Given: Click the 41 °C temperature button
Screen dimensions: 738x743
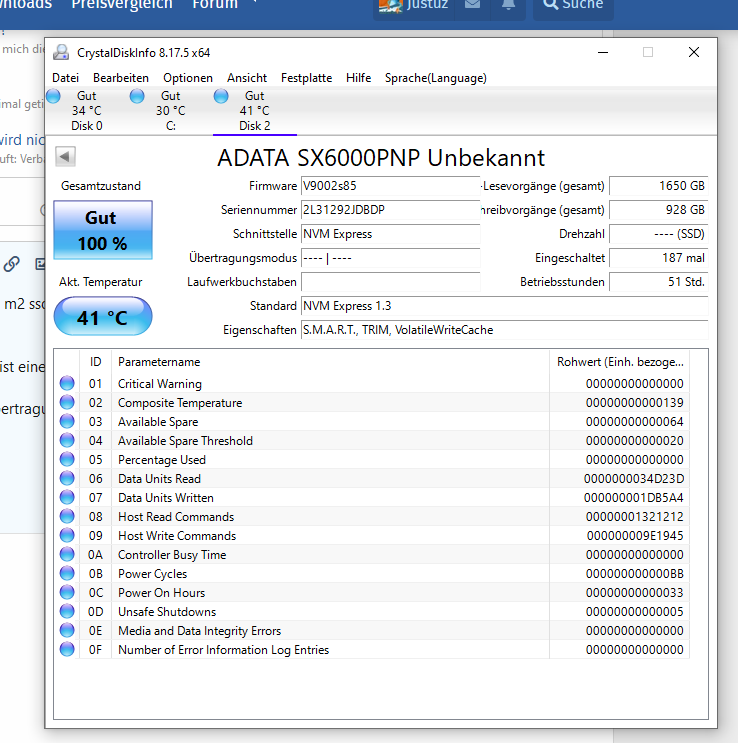Looking at the screenshot, I should pyautogui.click(x=103, y=317).
